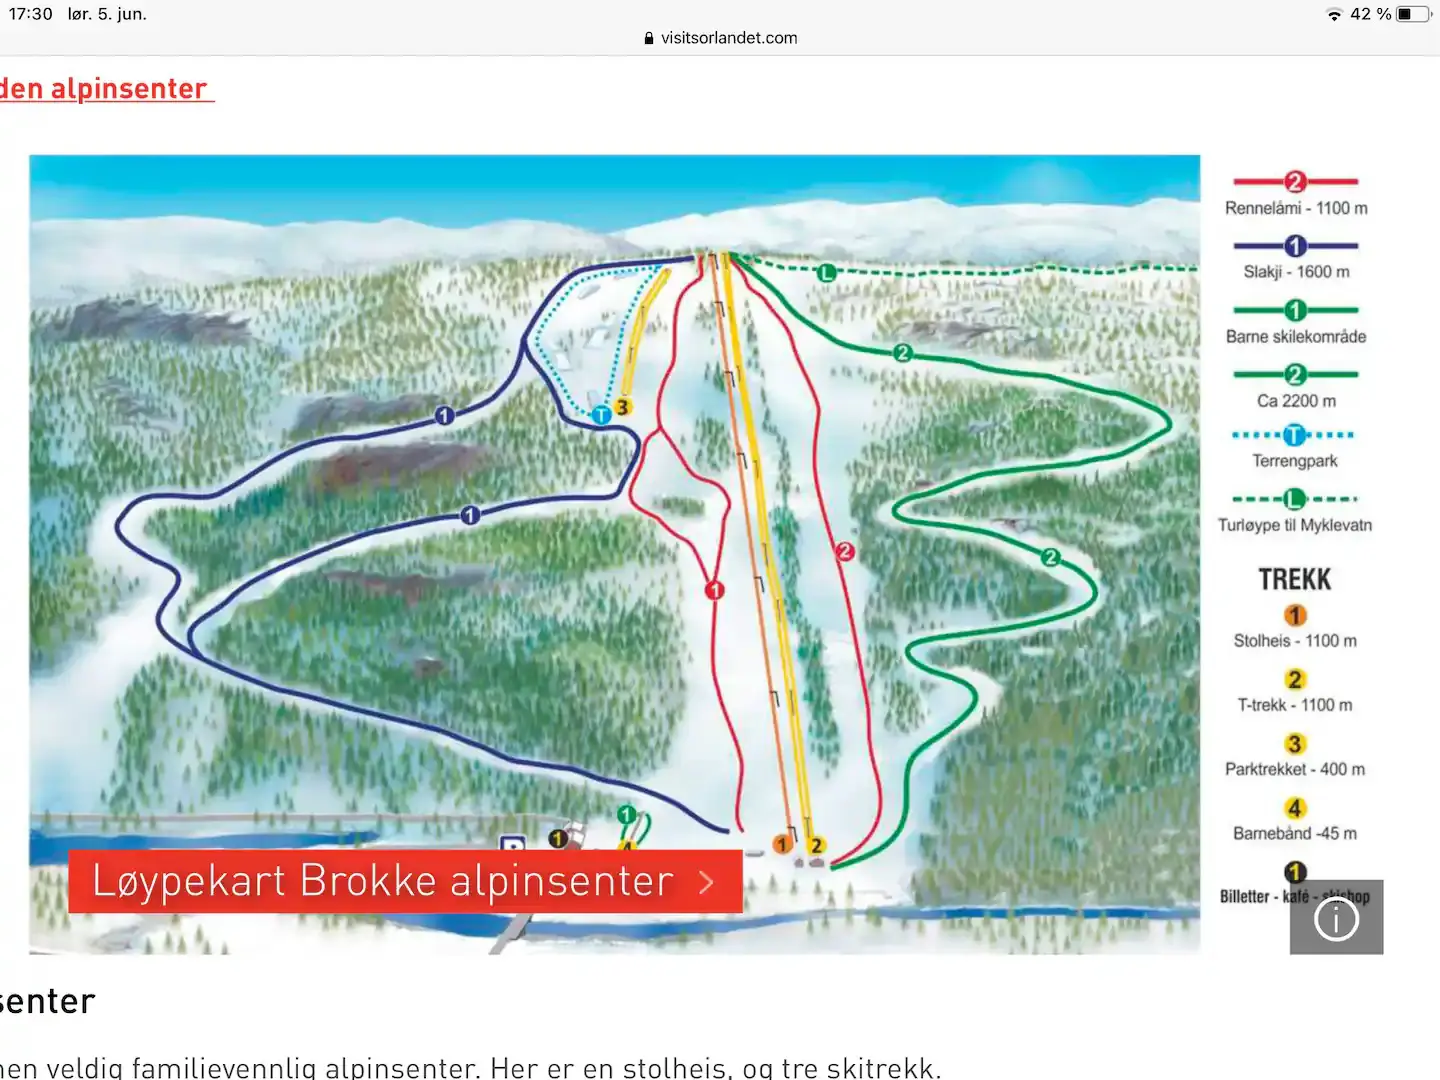Open the Løypekart Brokke alpinsenter button

click(x=405, y=881)
